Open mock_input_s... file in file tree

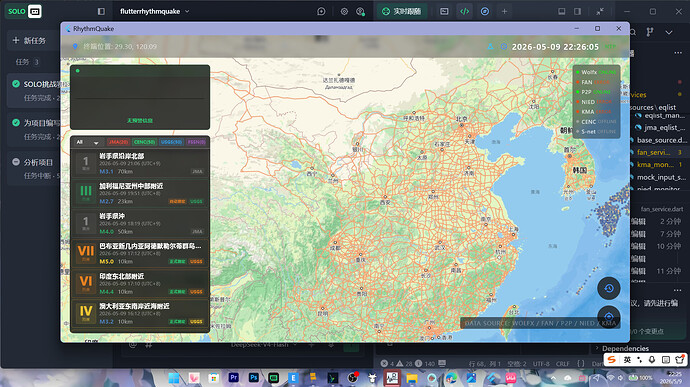[x=661, y=177]
